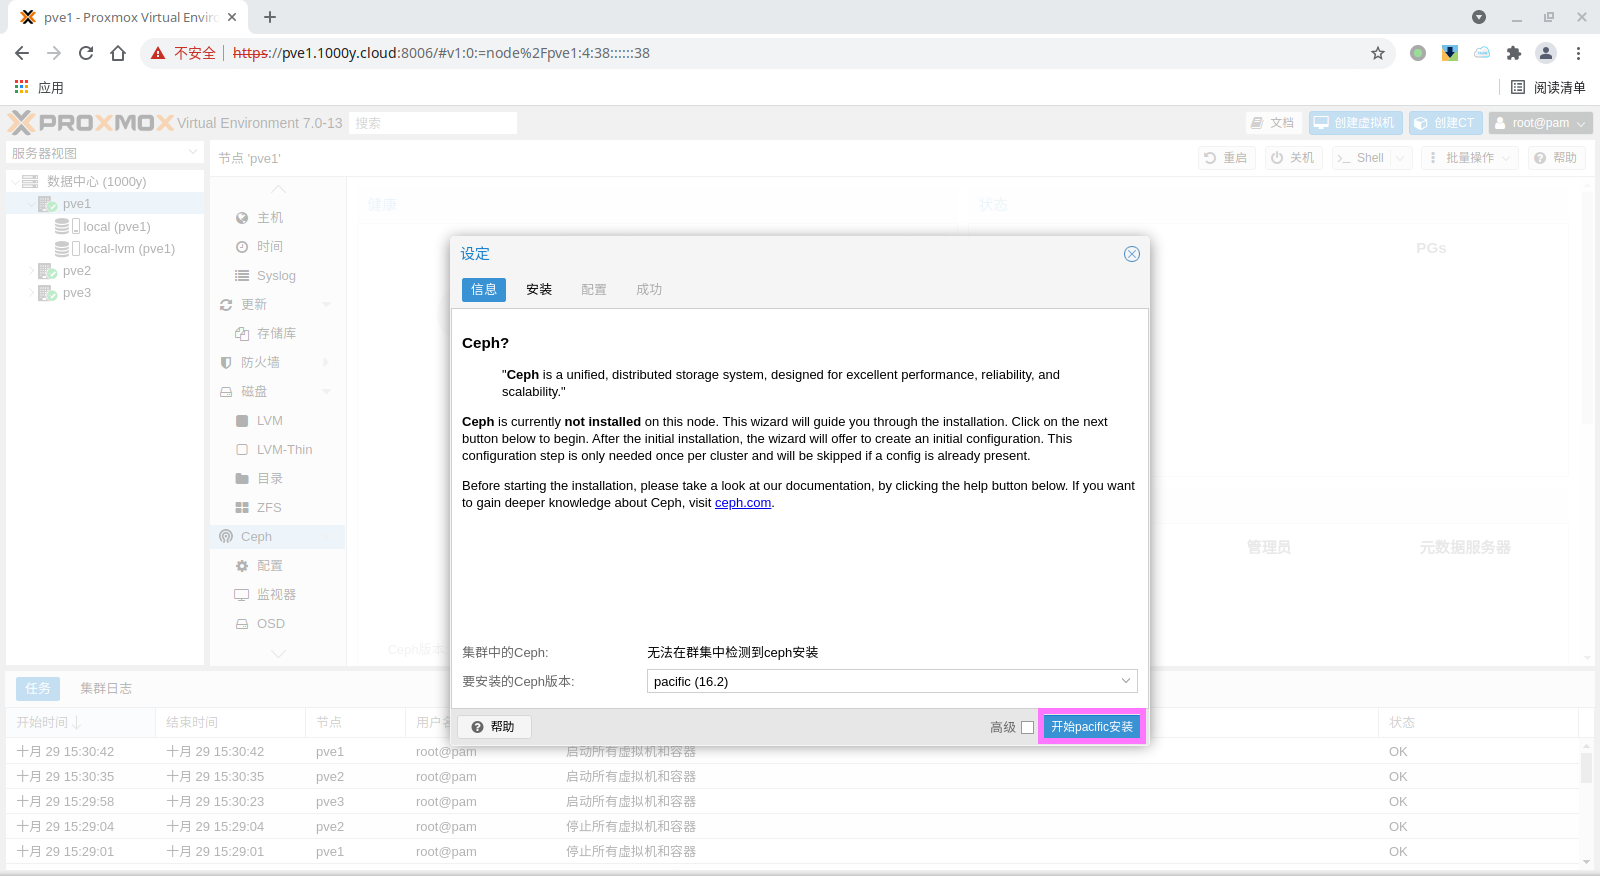Enable the 高级 advanced checkbox
The width and height of the screenshot is (1600, 876).
[x=1027, y=727]
